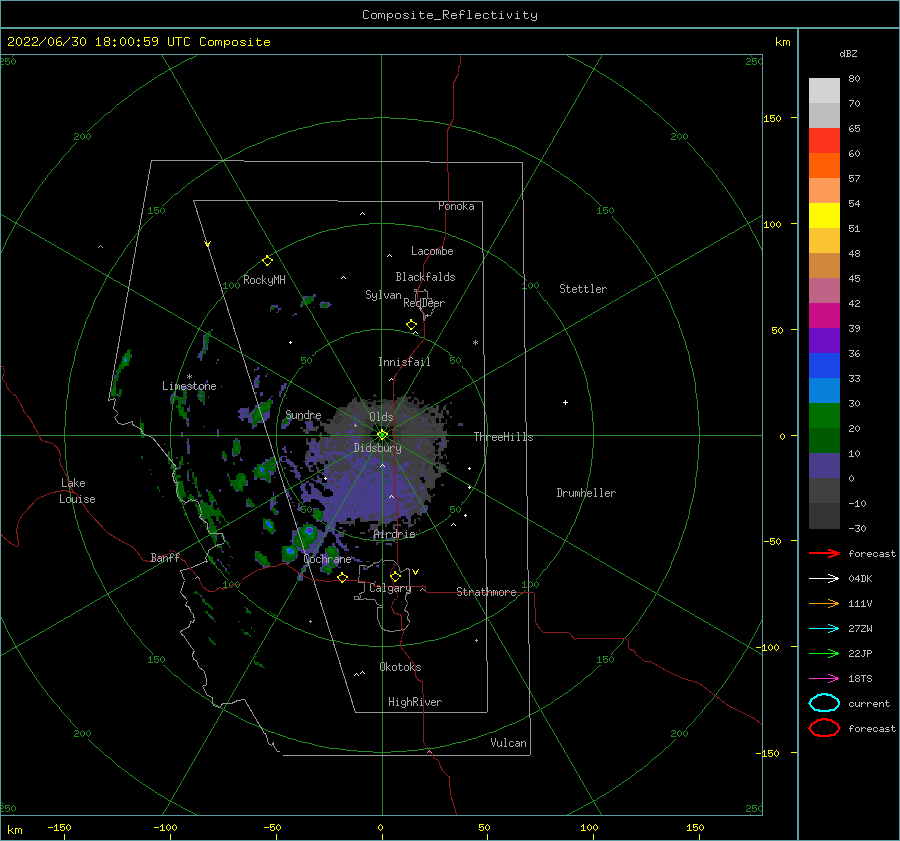Click the pink 42-45 dBZ swatch
This screenshot has width=900, height=841.
tap(824, 291)
